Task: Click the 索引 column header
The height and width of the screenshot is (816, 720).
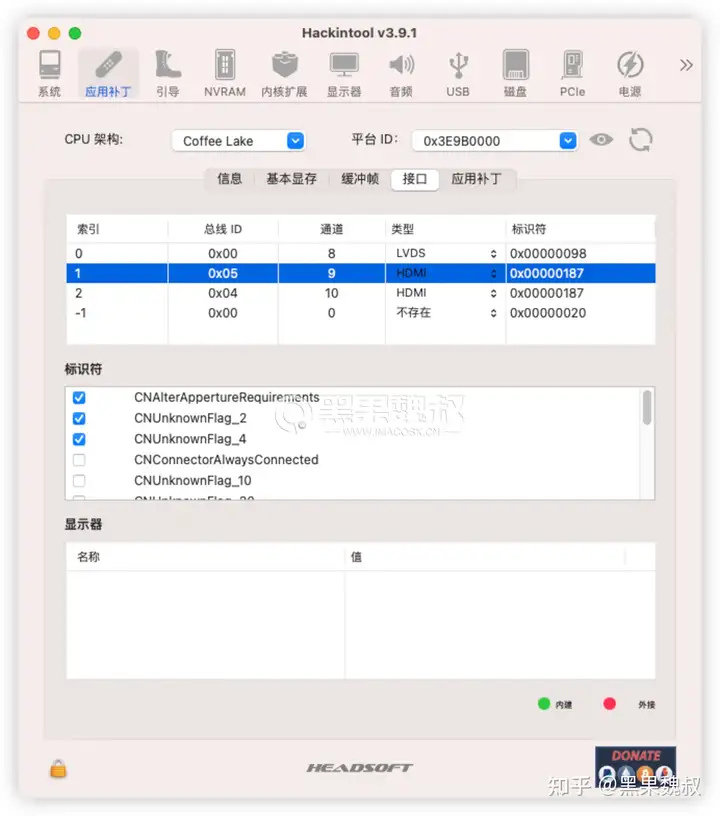Action: click(117, 229)
